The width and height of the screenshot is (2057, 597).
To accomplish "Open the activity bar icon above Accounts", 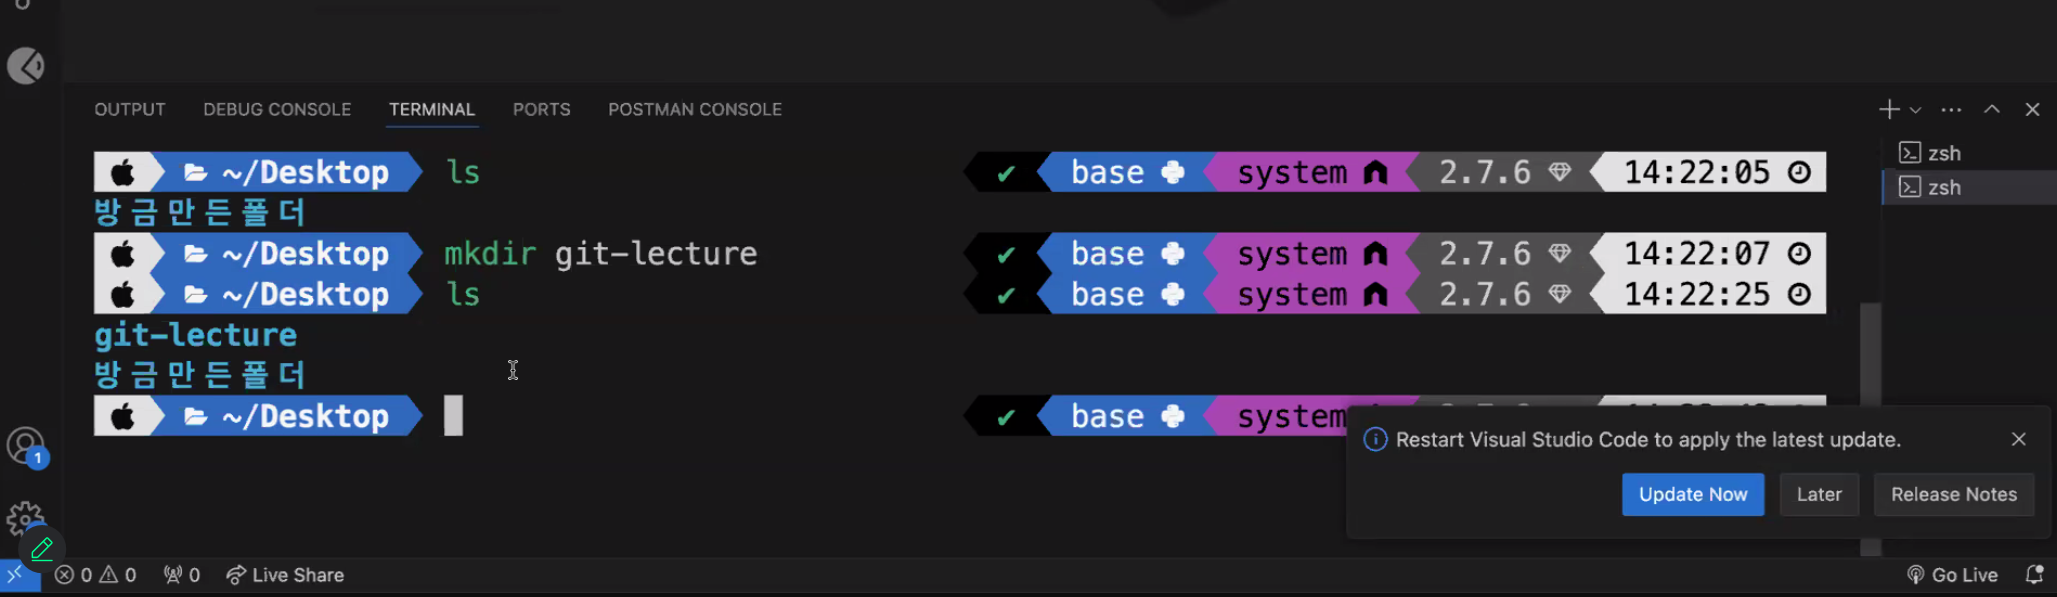I will coord(26,66).
